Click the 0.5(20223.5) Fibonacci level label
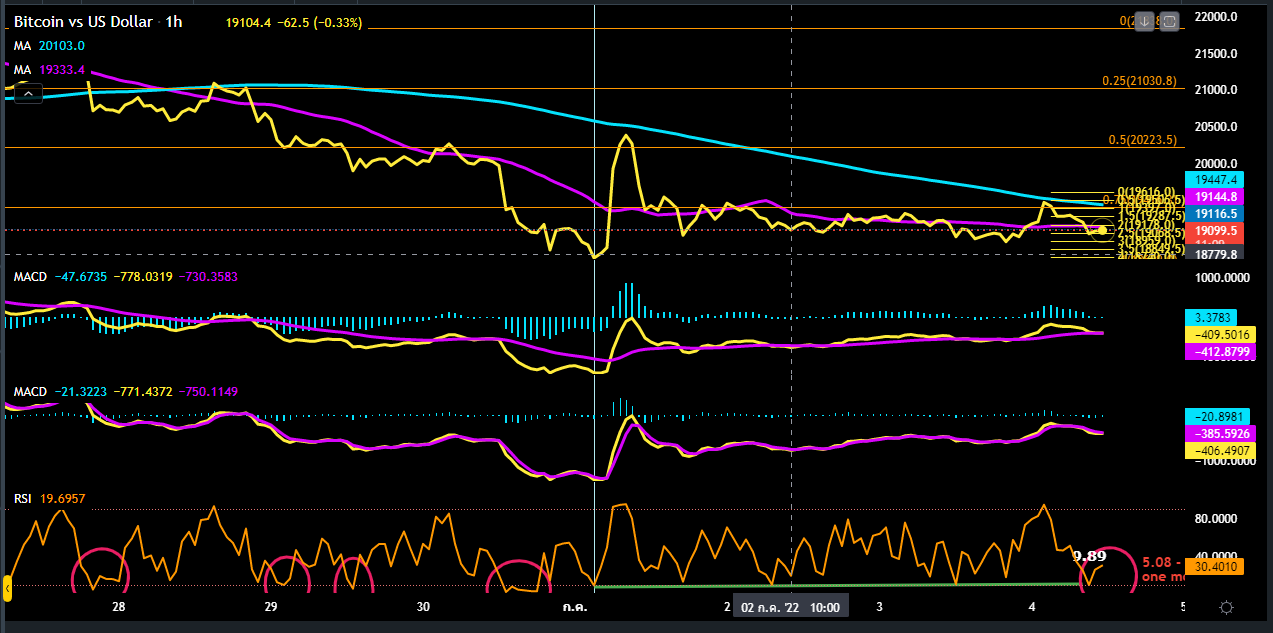Screen dimensions: 1273x633 pyautogui.click(x=1141, y=140)
